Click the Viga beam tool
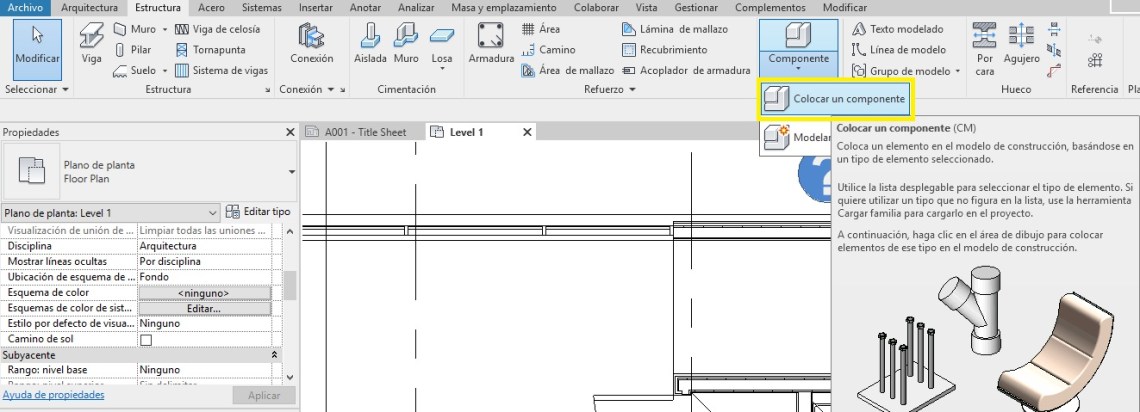 (x=91, y=46)
